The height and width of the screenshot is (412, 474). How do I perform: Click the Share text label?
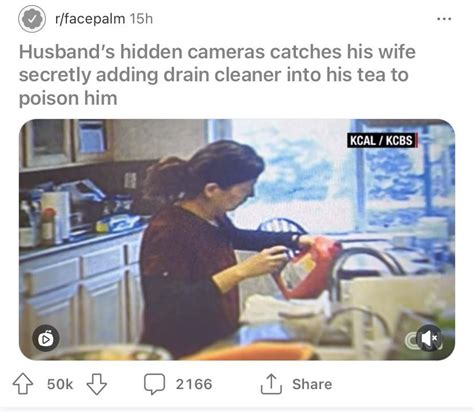[312, 384]
